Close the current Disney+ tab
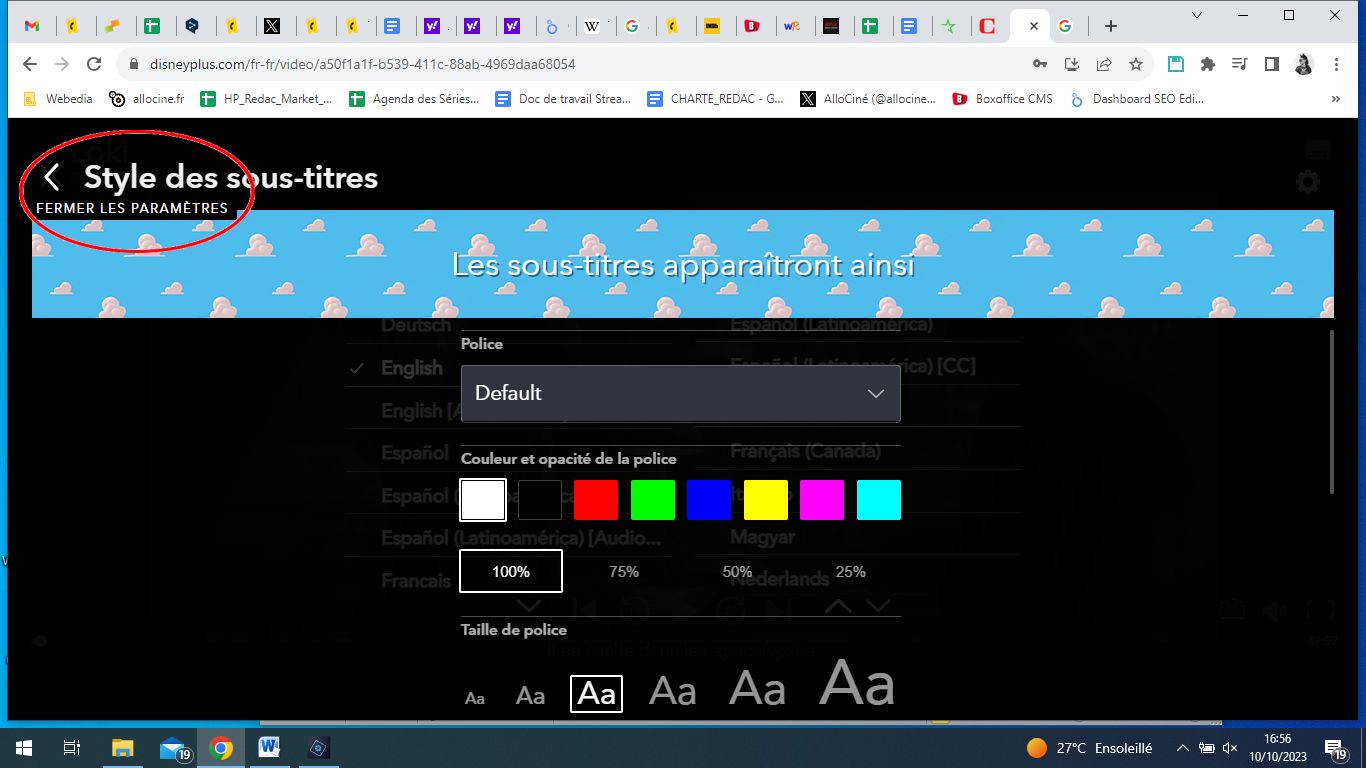Screen dimensions: 1366x768 pos(1033,27)
